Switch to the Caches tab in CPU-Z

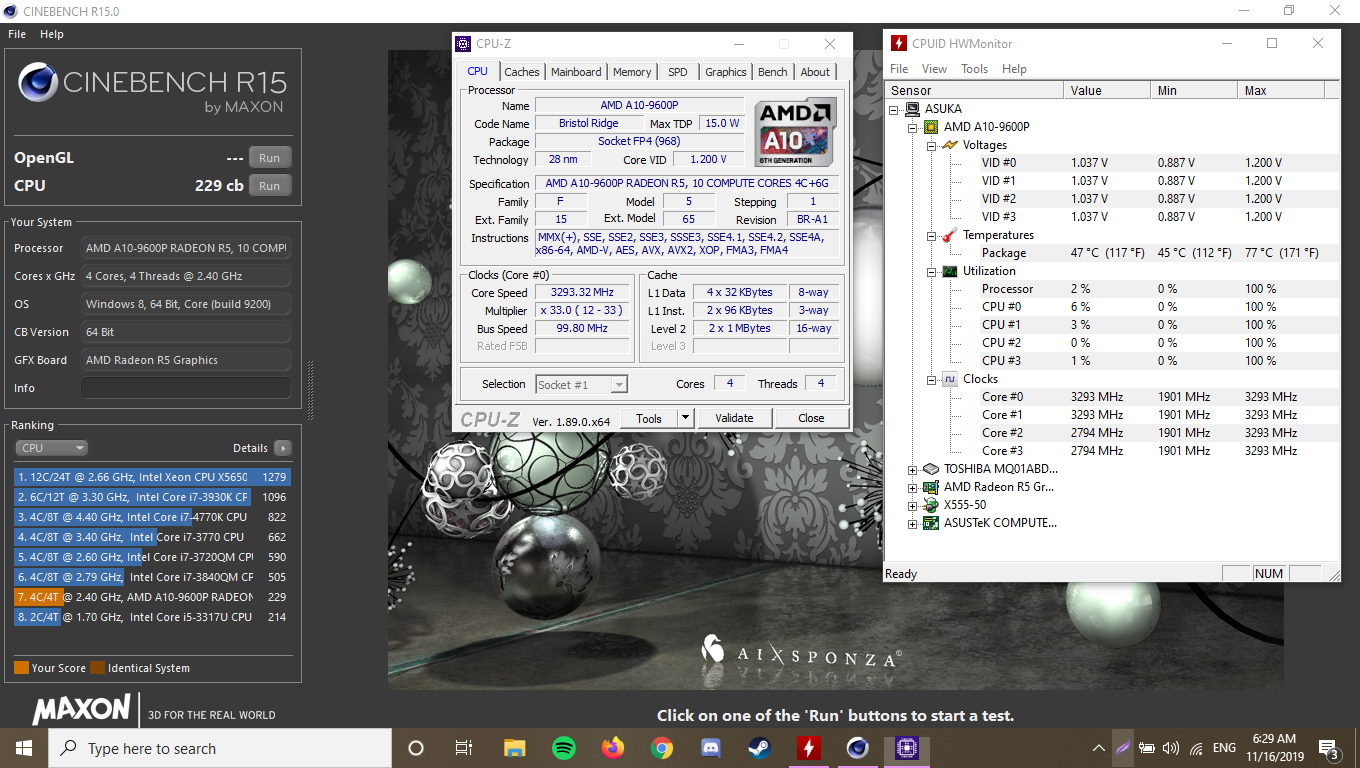coord(522,72)
